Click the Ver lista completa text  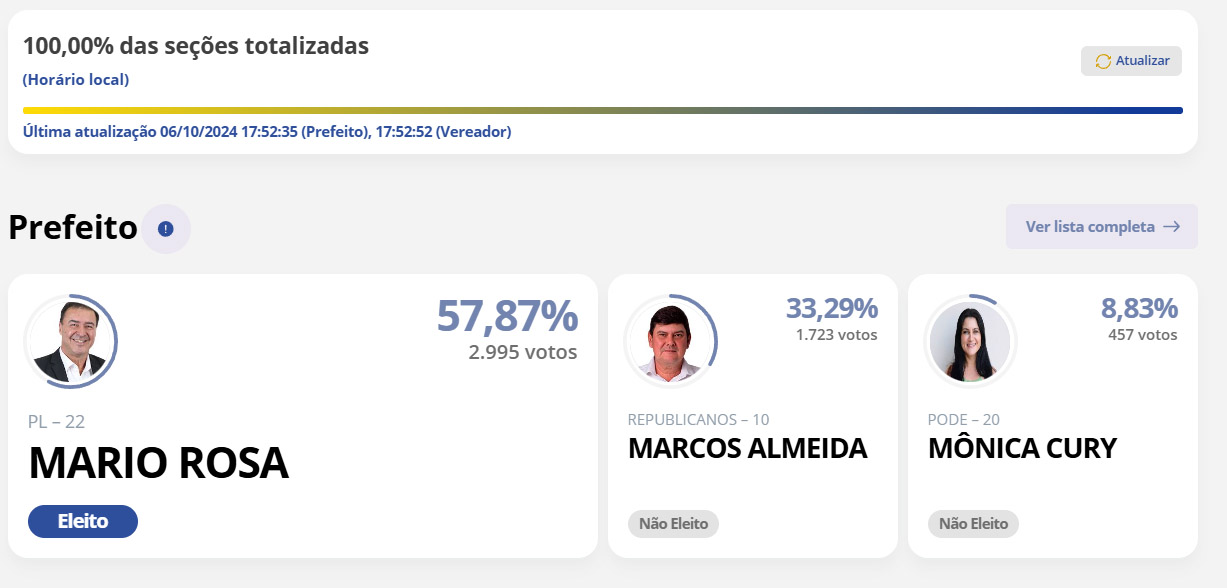point(1090,227)
